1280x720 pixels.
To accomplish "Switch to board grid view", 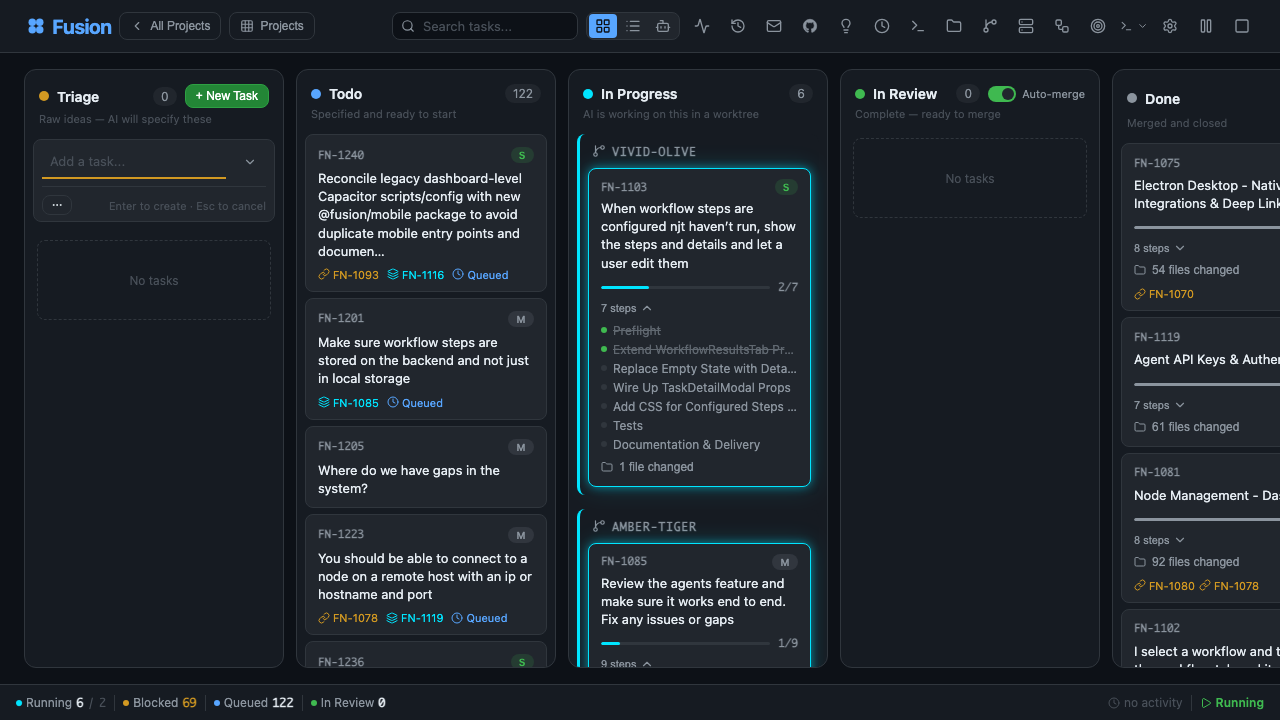I will tap(603, 26).
